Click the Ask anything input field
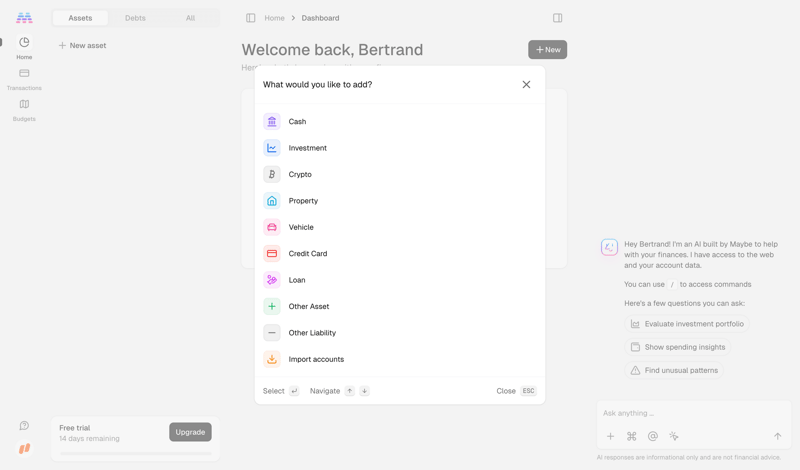 coord(694,413)
